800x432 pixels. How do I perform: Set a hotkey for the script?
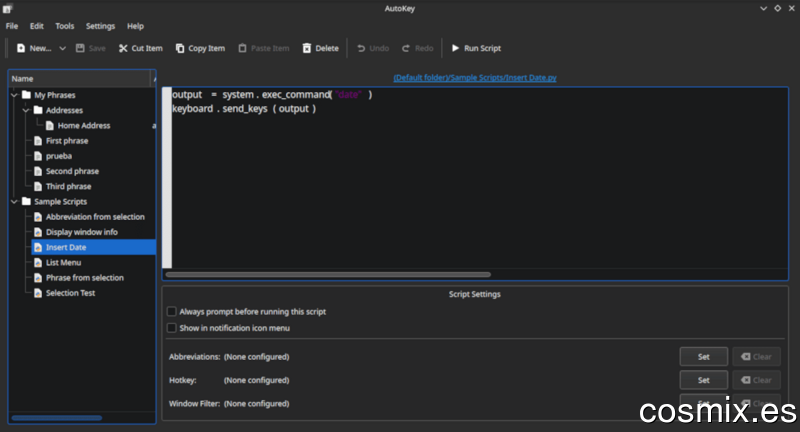pyautogui.click(x=704, y=380)
